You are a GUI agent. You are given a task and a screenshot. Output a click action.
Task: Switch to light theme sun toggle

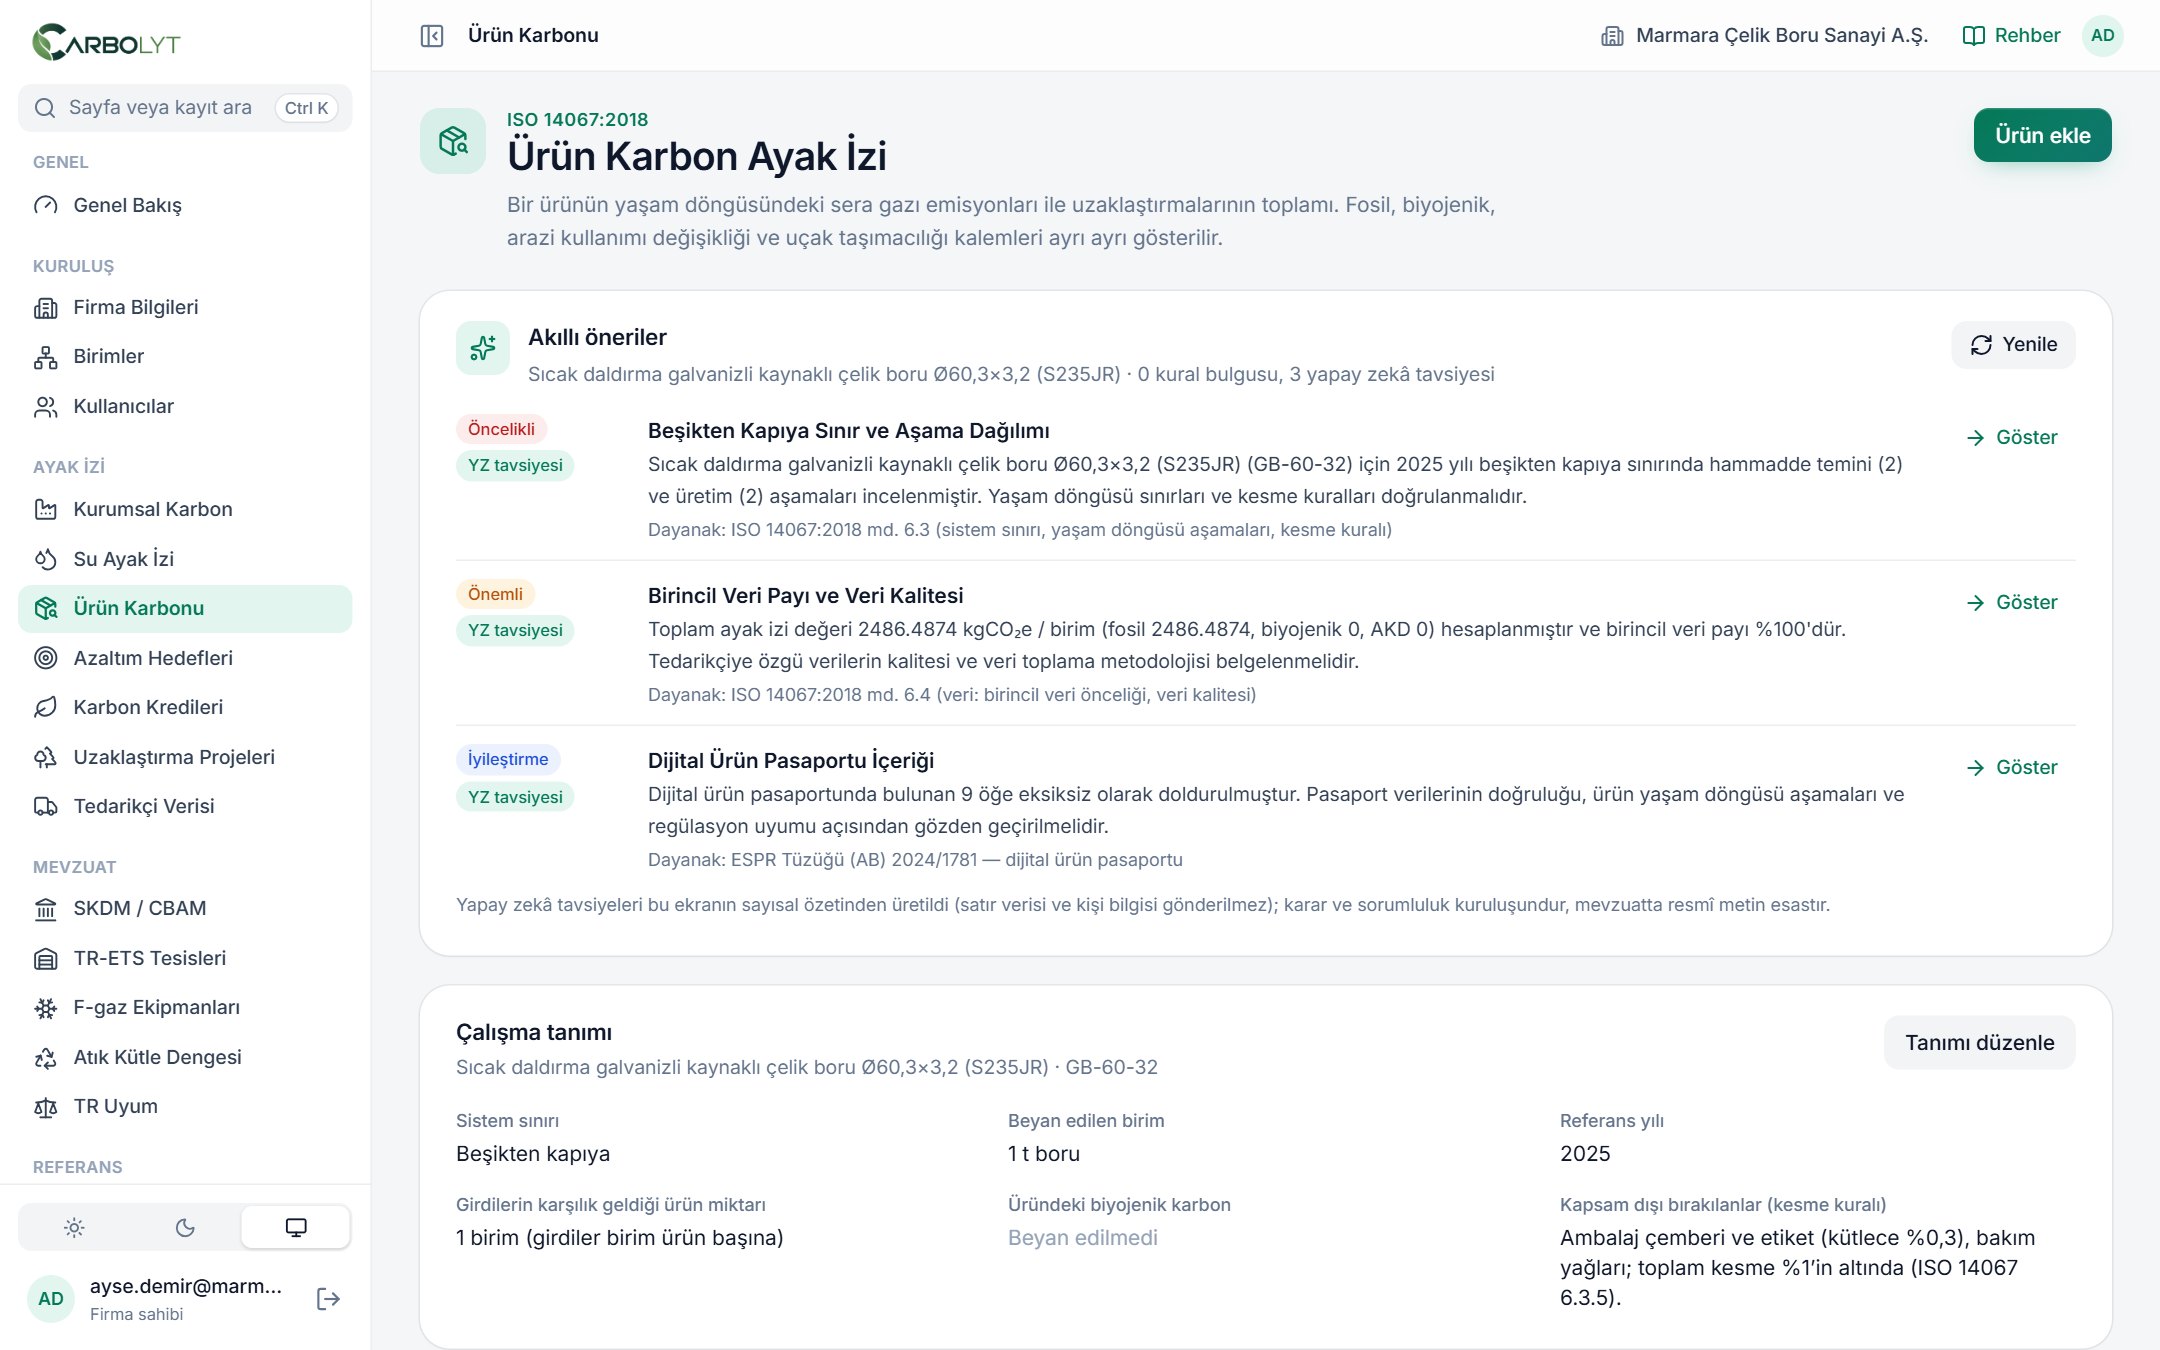click(74, 1228)
